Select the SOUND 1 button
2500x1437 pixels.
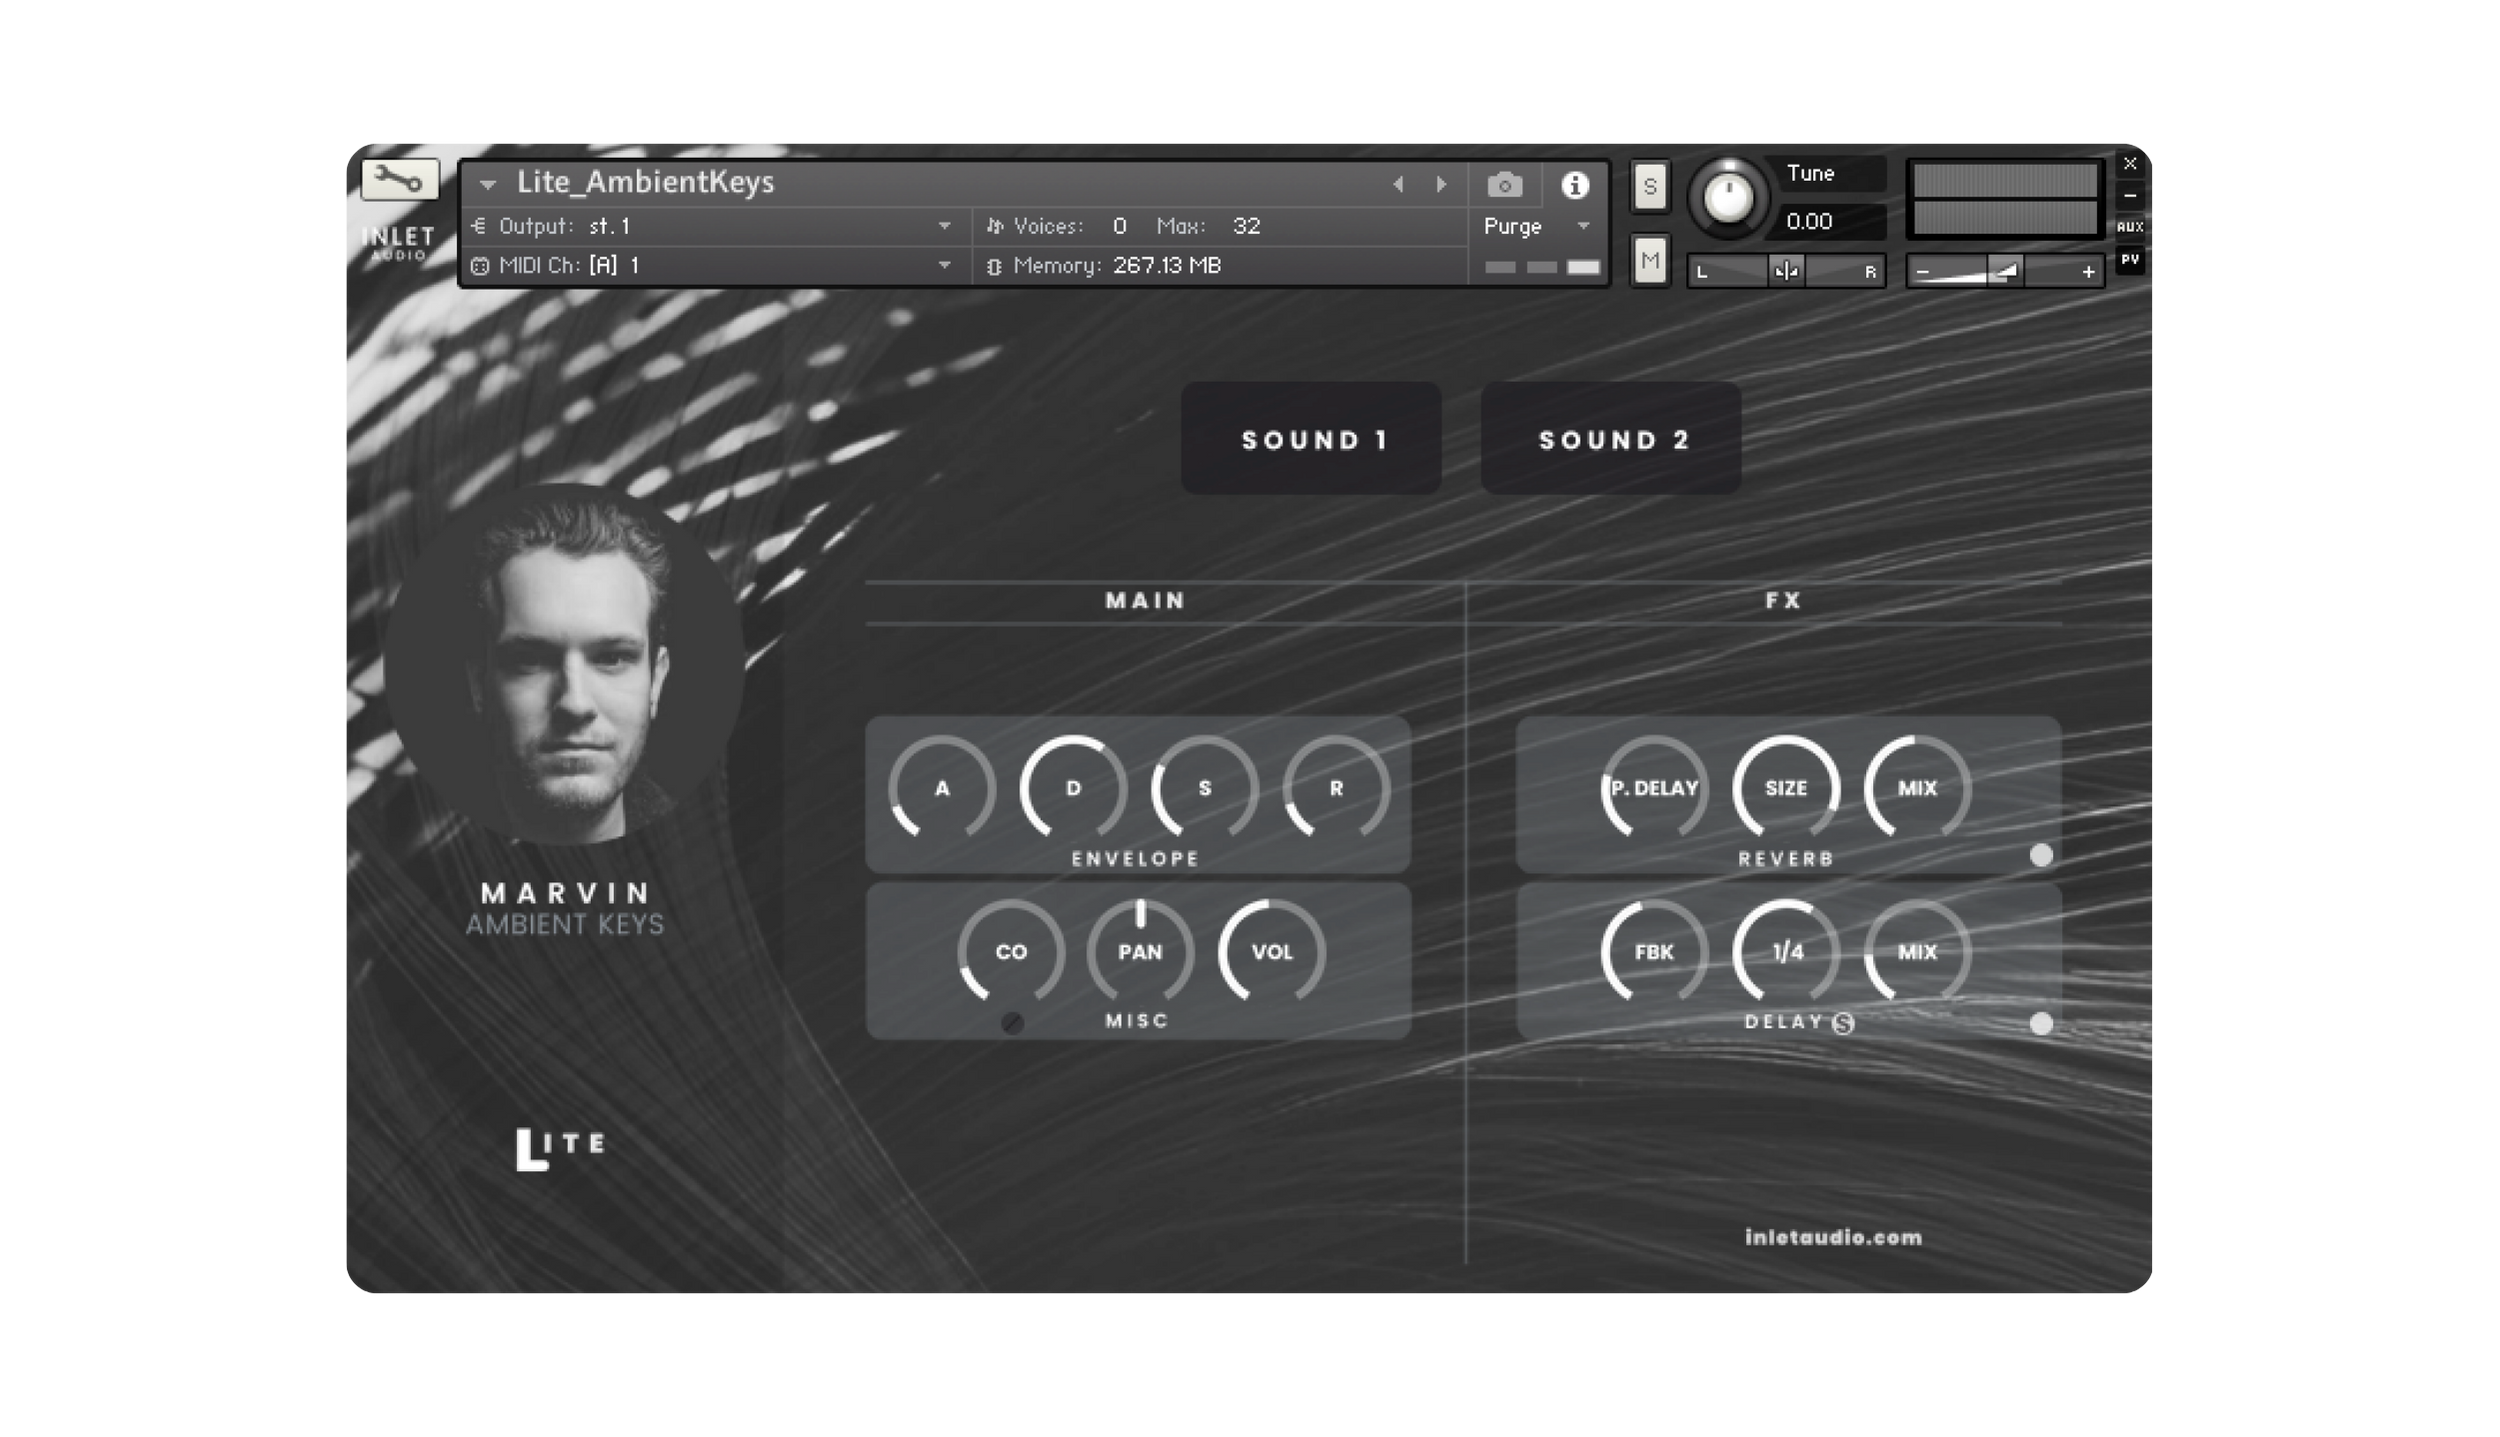coord(1311,439)
